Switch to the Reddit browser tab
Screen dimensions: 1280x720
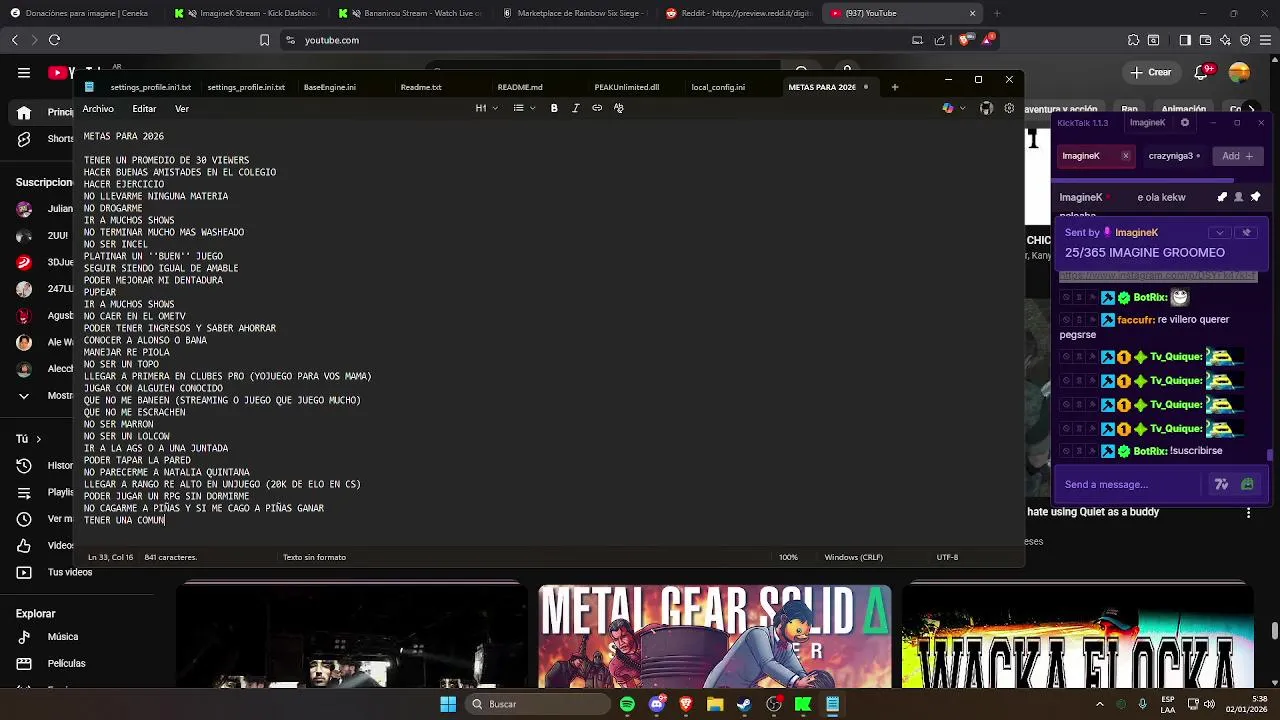(738, 13)
